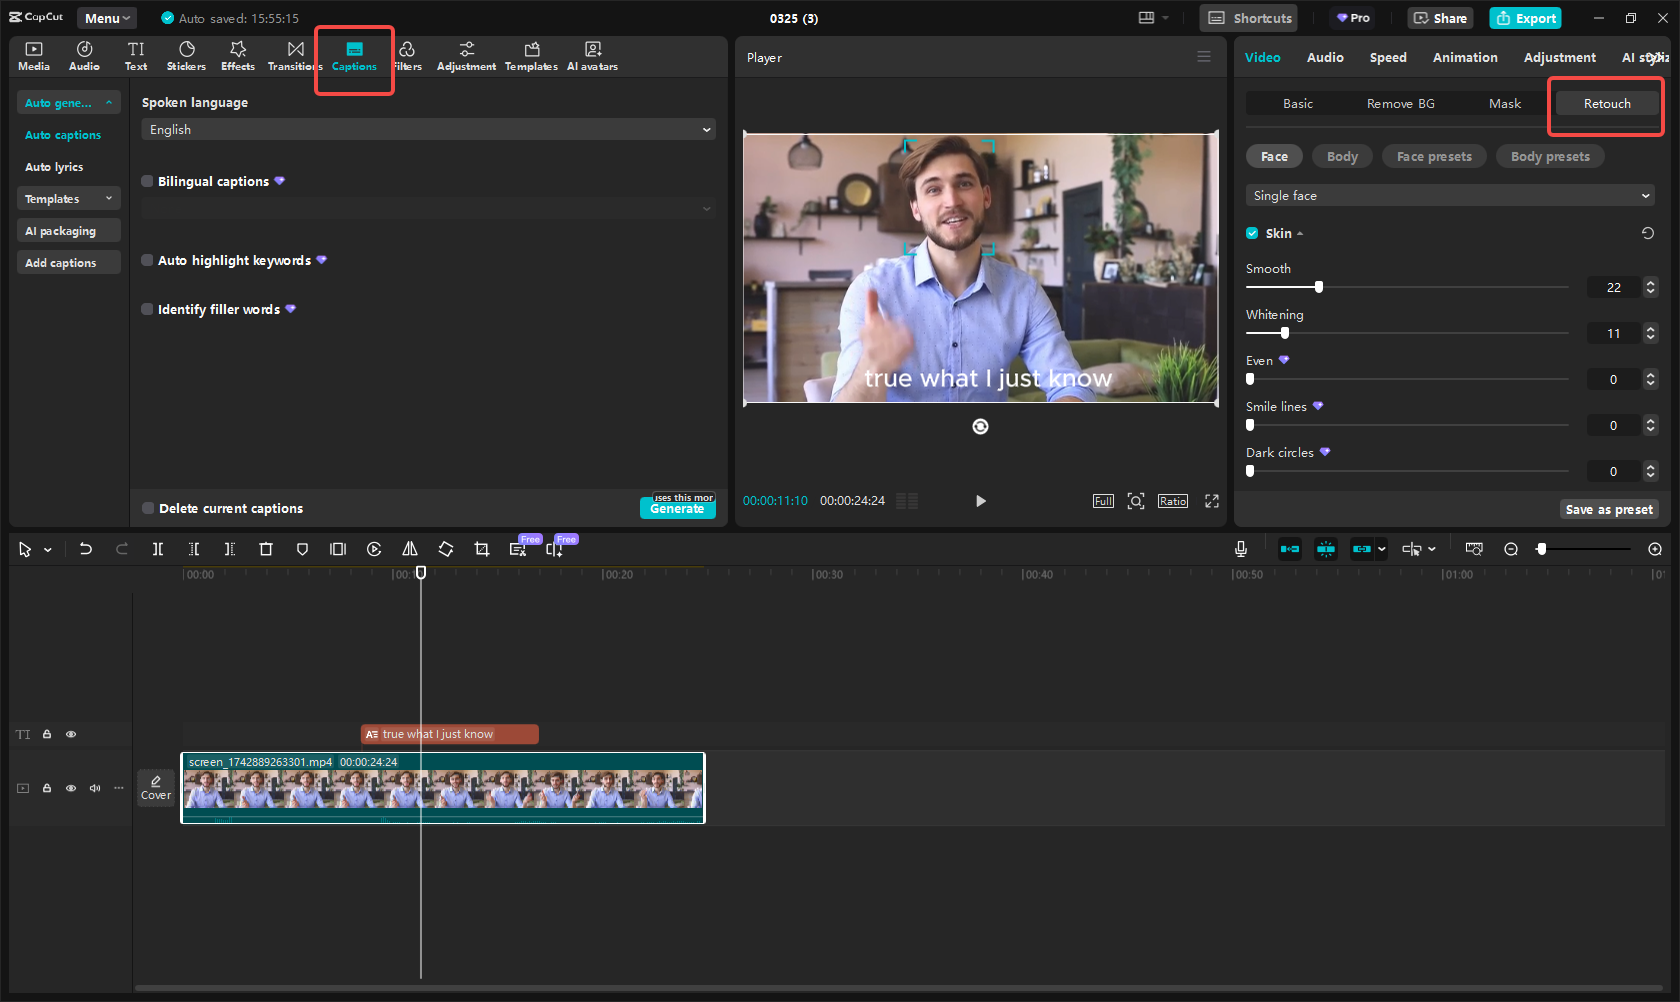Click the Smooth slider handle
This screenshot has height=1002, width=1680.
pos(1319,287)
